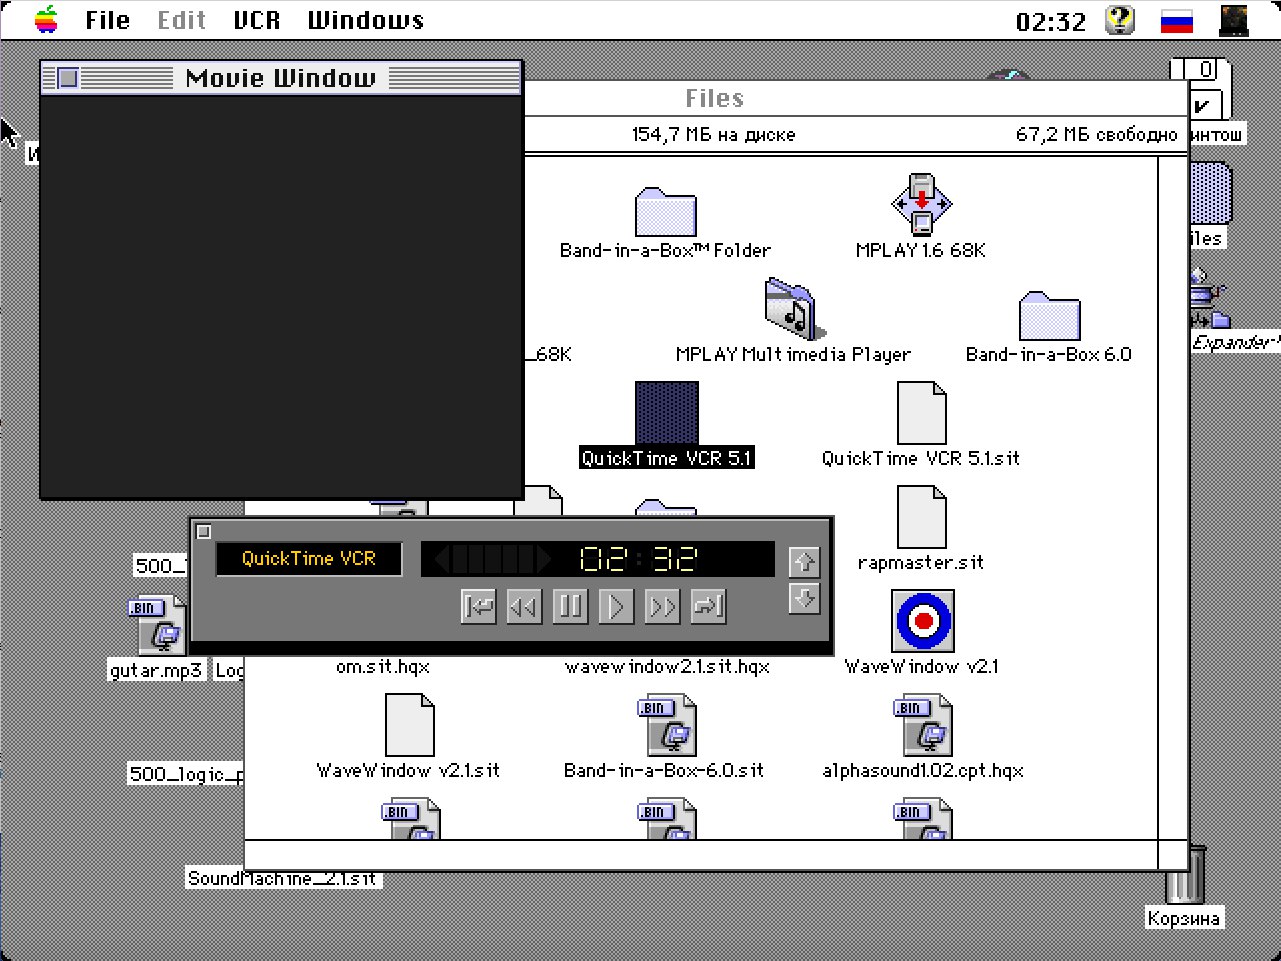1281x961 pixels.
Task: Select the alphasound1.02.cpt.hqx file icon
Action: [x=922, y=725]
